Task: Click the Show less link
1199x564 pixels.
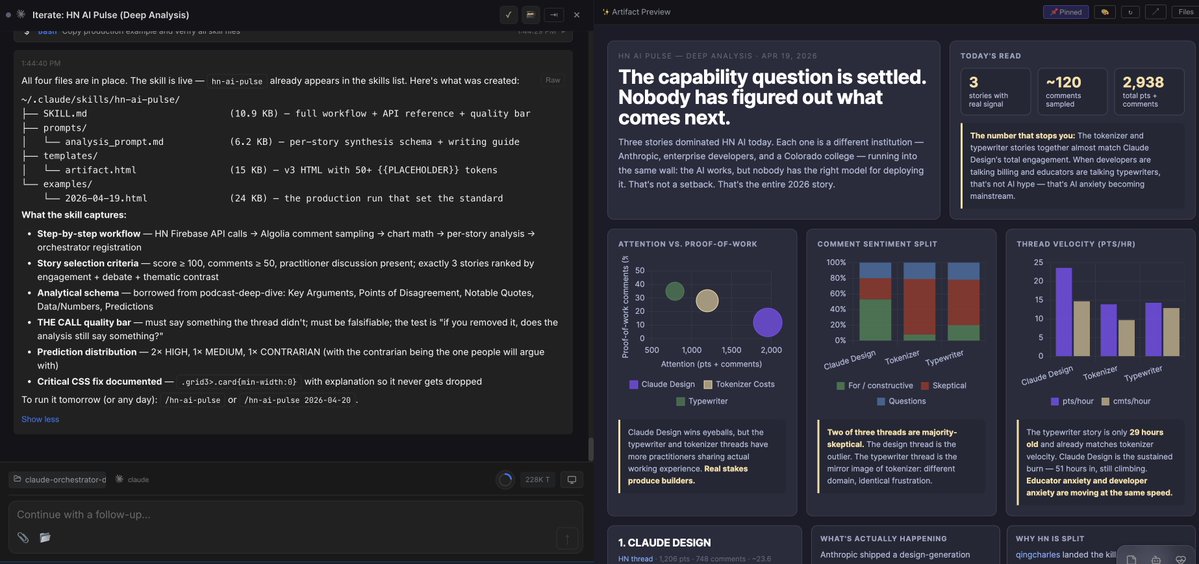Action: 40,419
